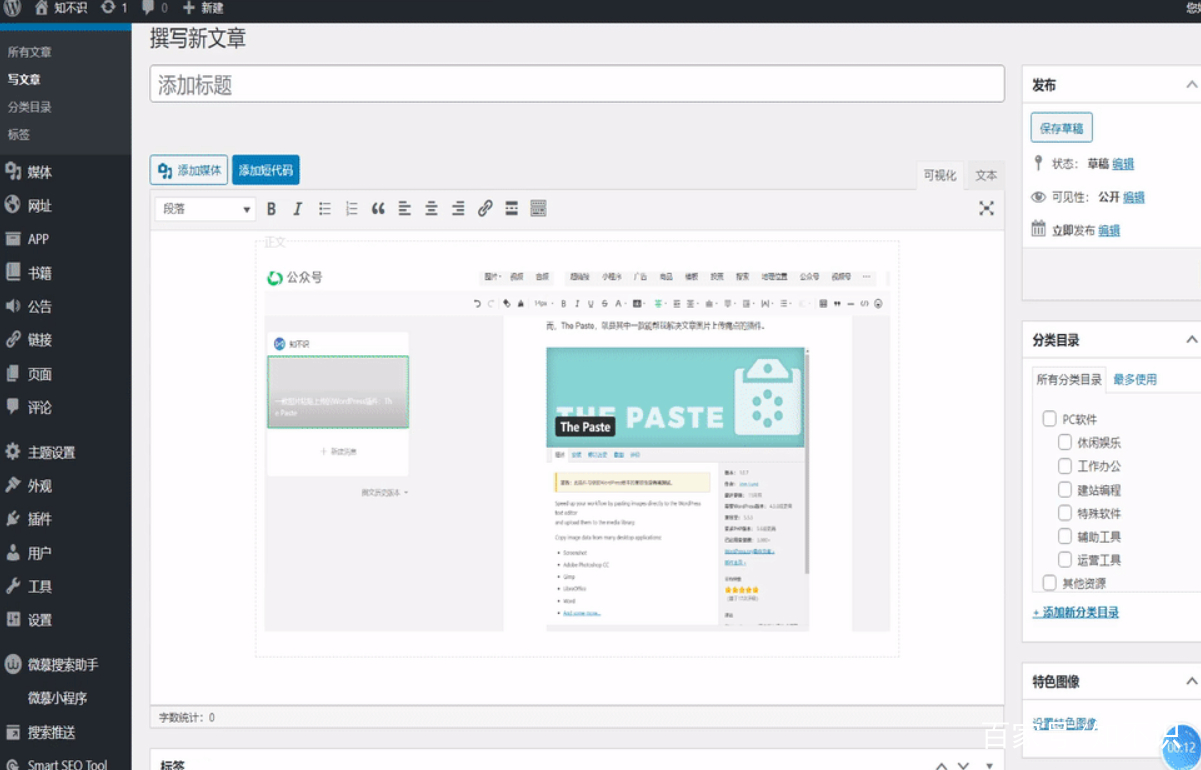The height and width of the screenshot is (770, 1201).
Task: Click the WordPress logo in admin bar
Action: pos(12,8)
